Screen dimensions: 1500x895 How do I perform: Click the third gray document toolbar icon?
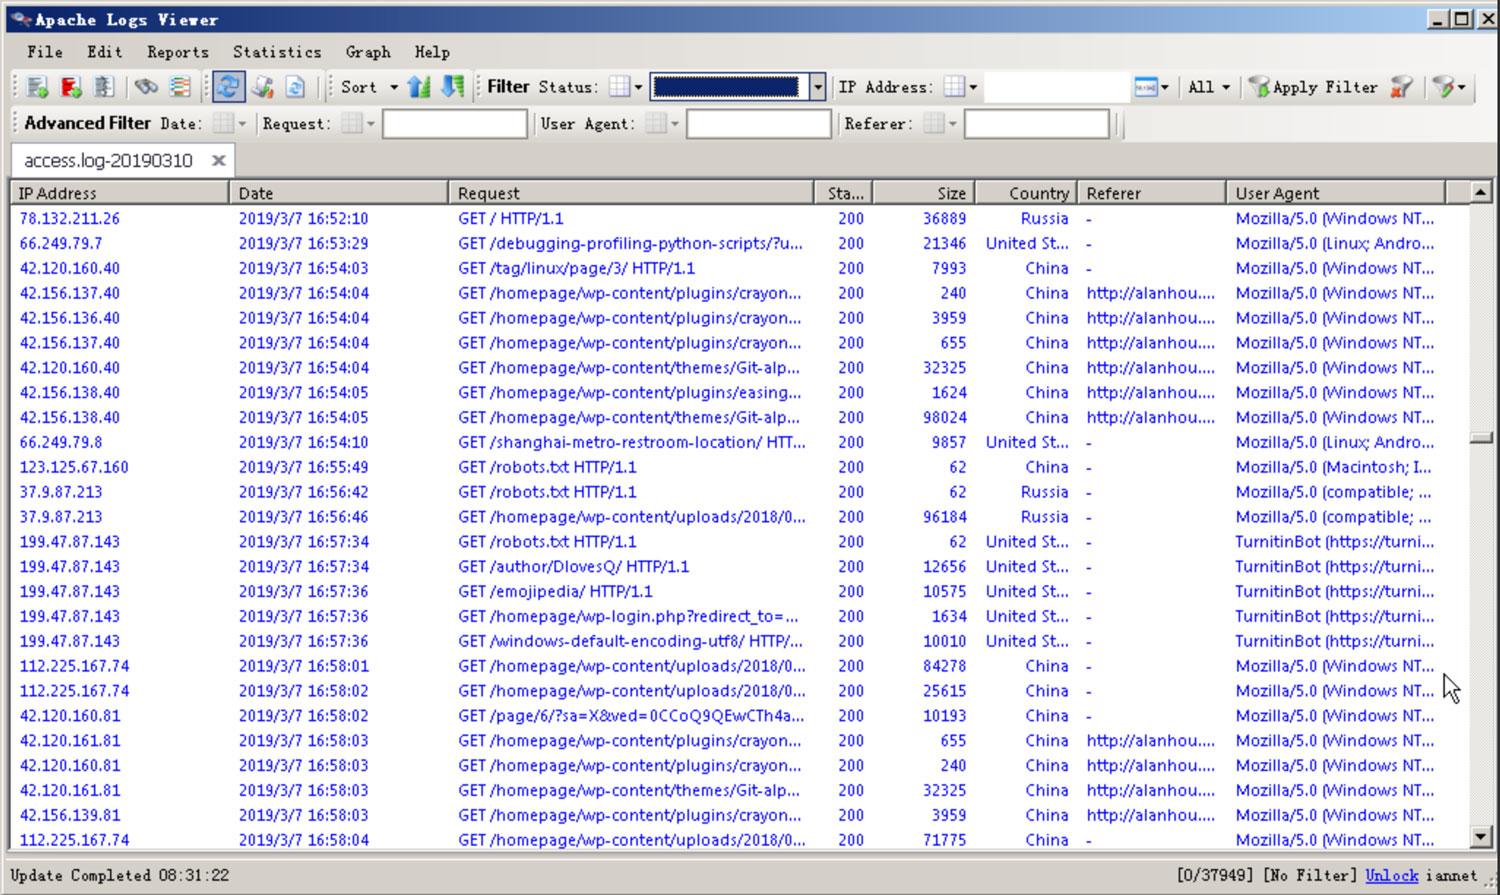point(104,87)
